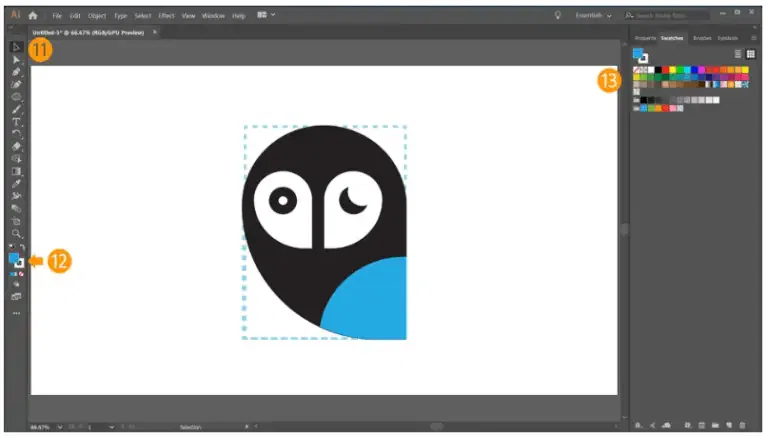The image size is (768, 438).
Task: Switch swatches to list view
Action: (738, 54)
